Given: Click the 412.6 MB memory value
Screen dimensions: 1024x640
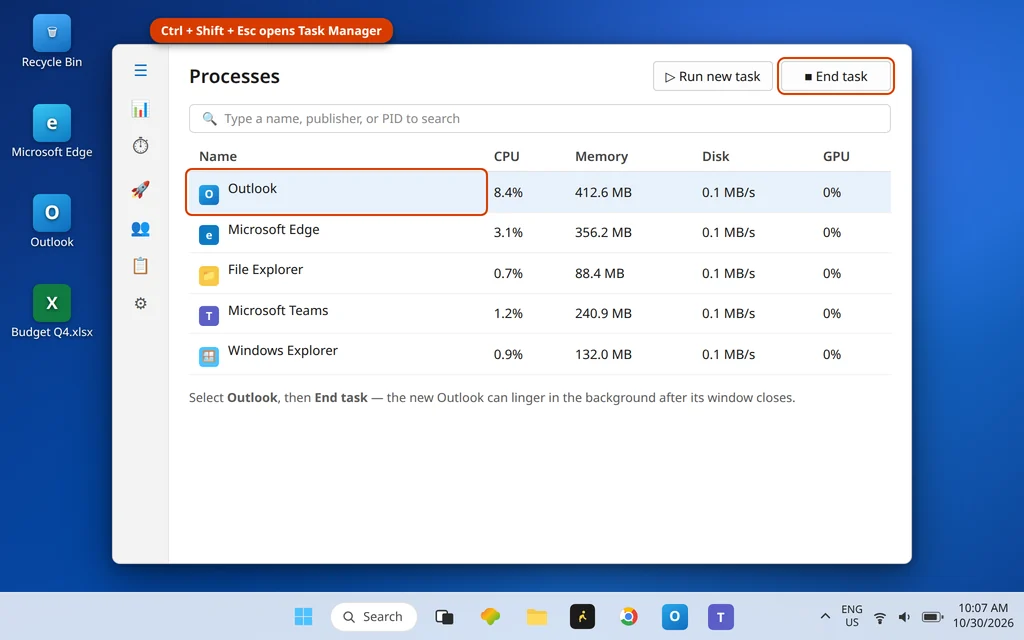Looking at the screenshot, I should (x=603, y=192).
